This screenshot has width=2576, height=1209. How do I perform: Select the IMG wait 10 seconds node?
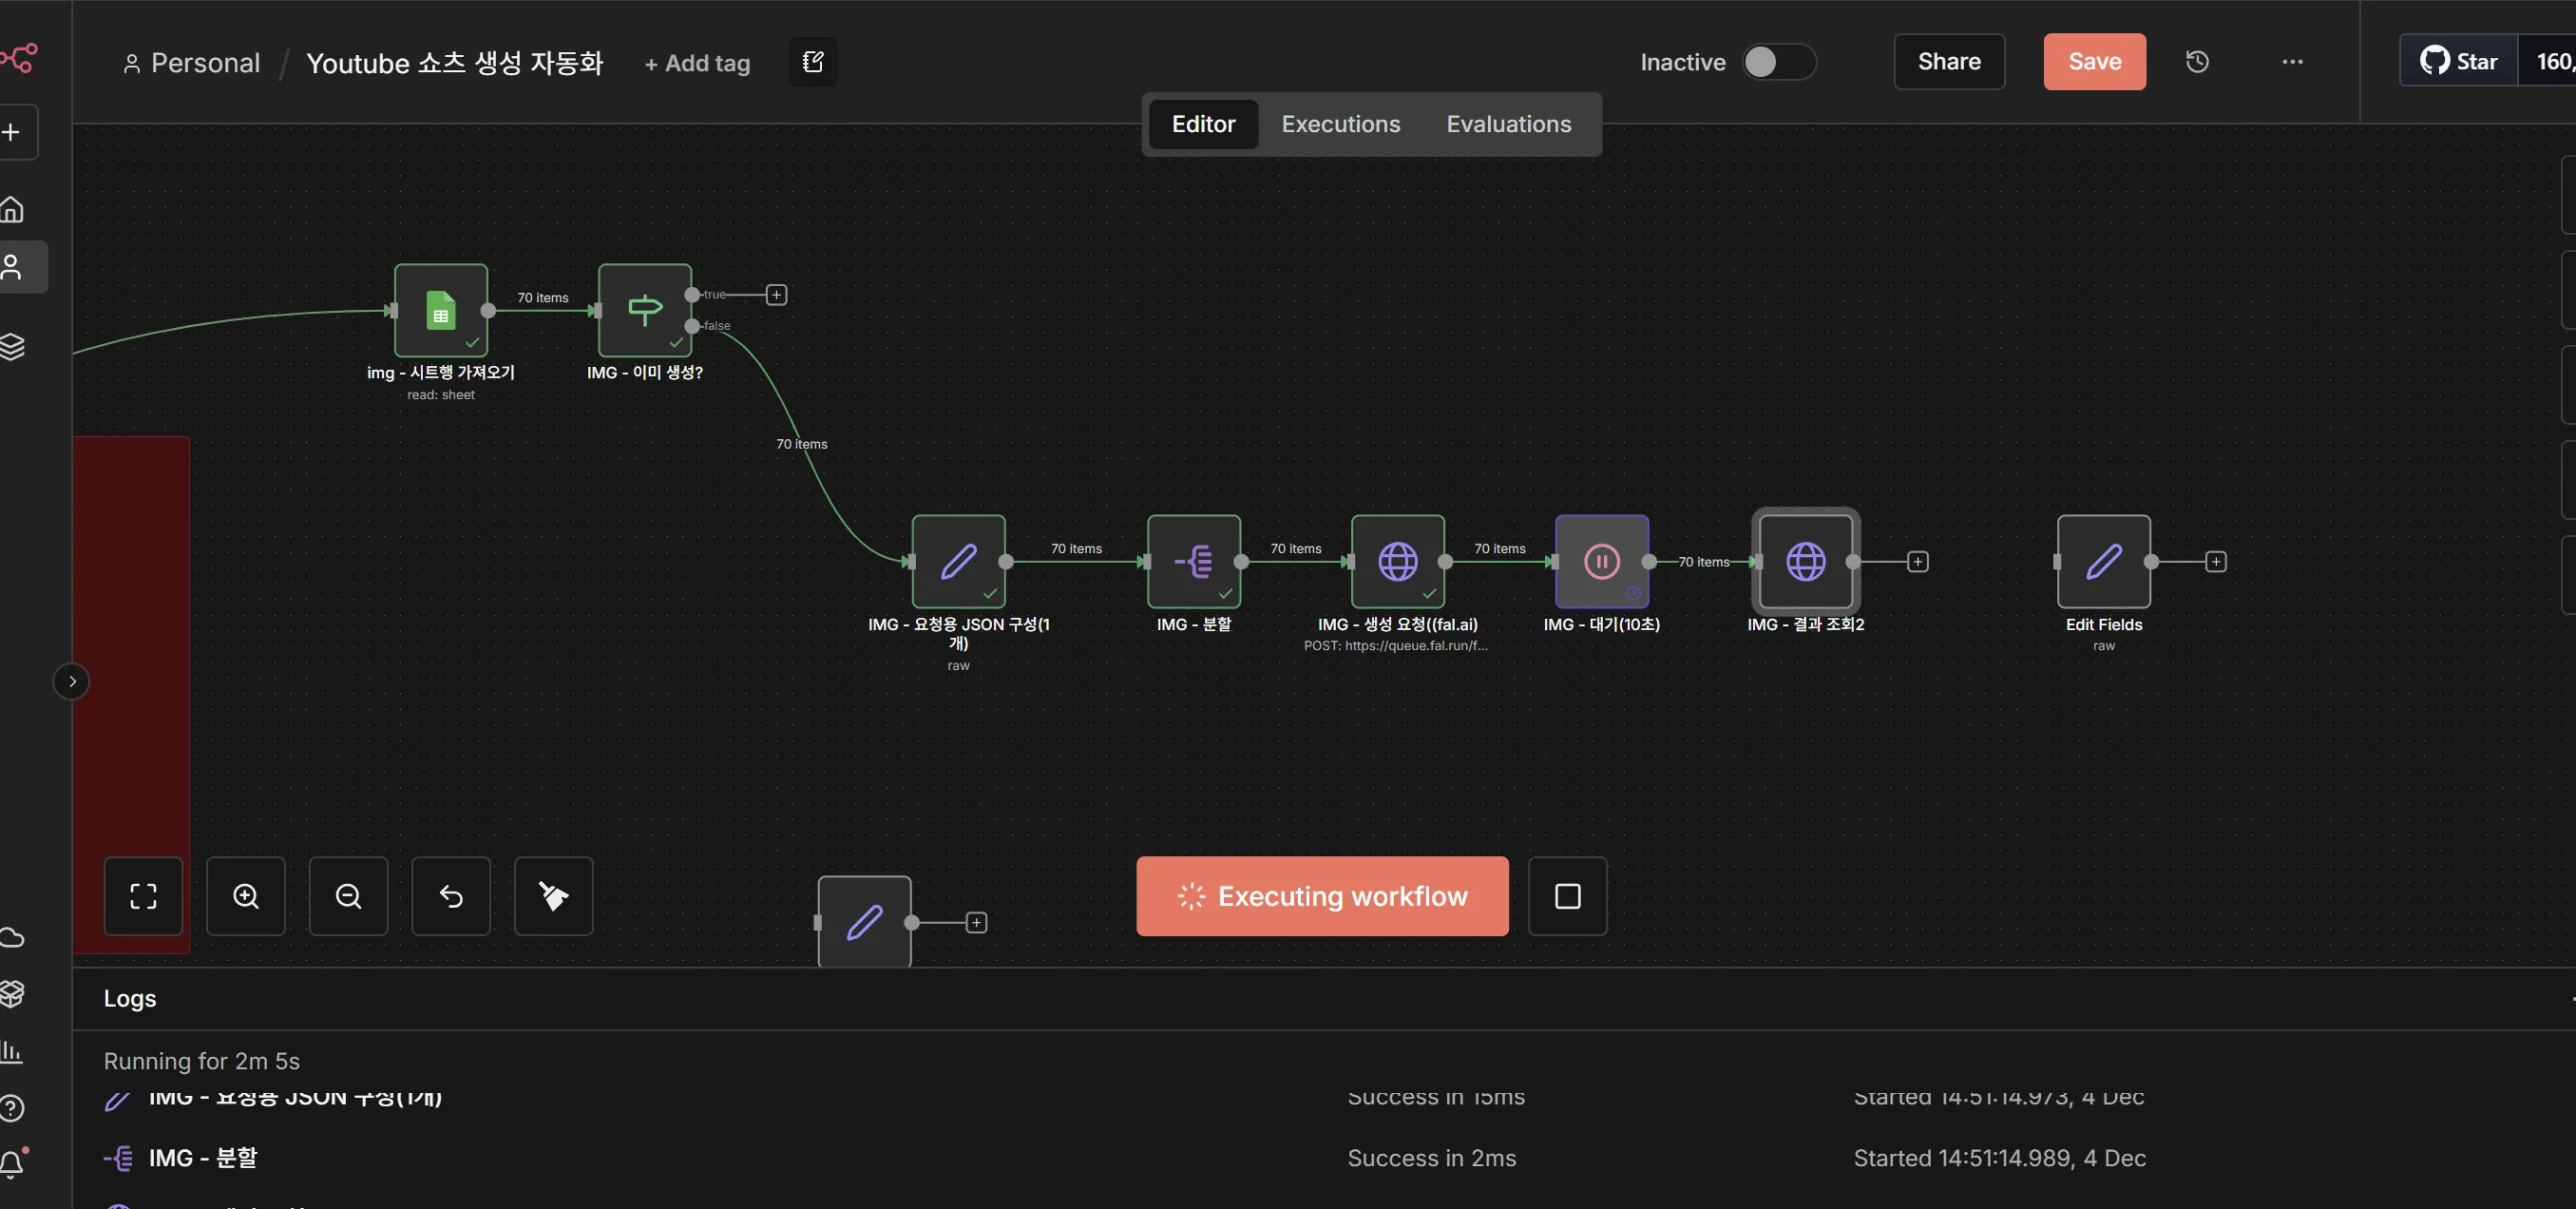coord(1601,562)
